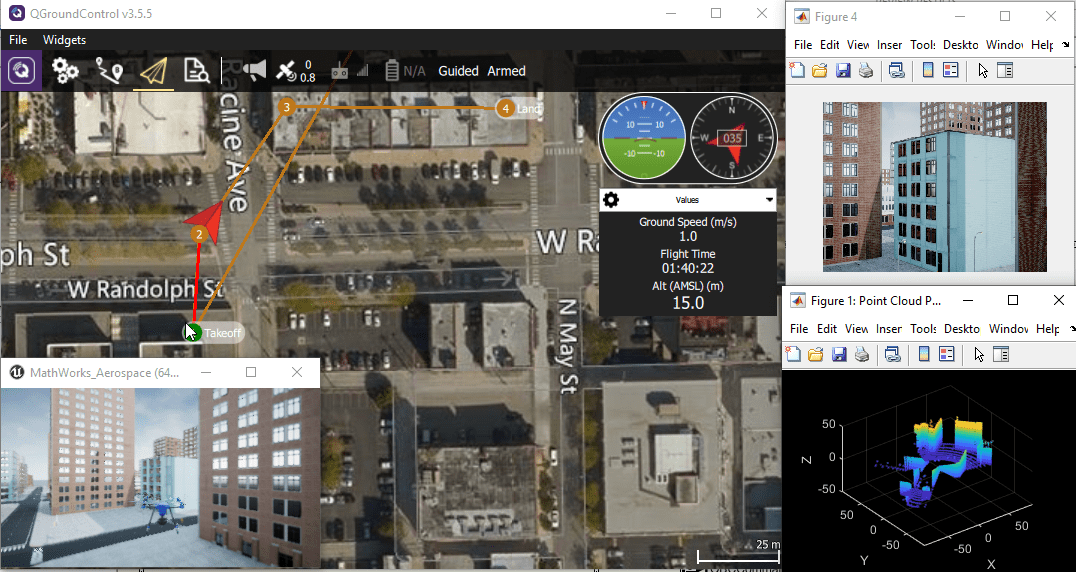This screenshot has width=1076, height=572.
Task: Insert Legend icon in Figure 1
Action: pyautogui.click(x=946, y=354)
